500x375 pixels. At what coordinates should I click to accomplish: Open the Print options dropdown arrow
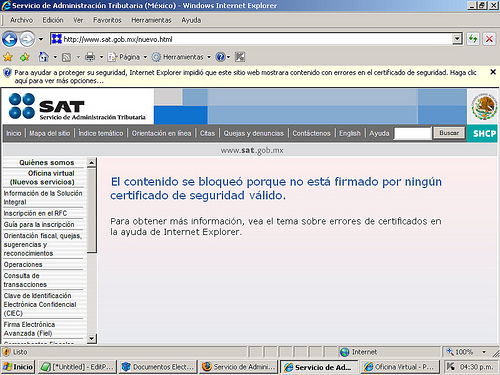tap(101, 57)
